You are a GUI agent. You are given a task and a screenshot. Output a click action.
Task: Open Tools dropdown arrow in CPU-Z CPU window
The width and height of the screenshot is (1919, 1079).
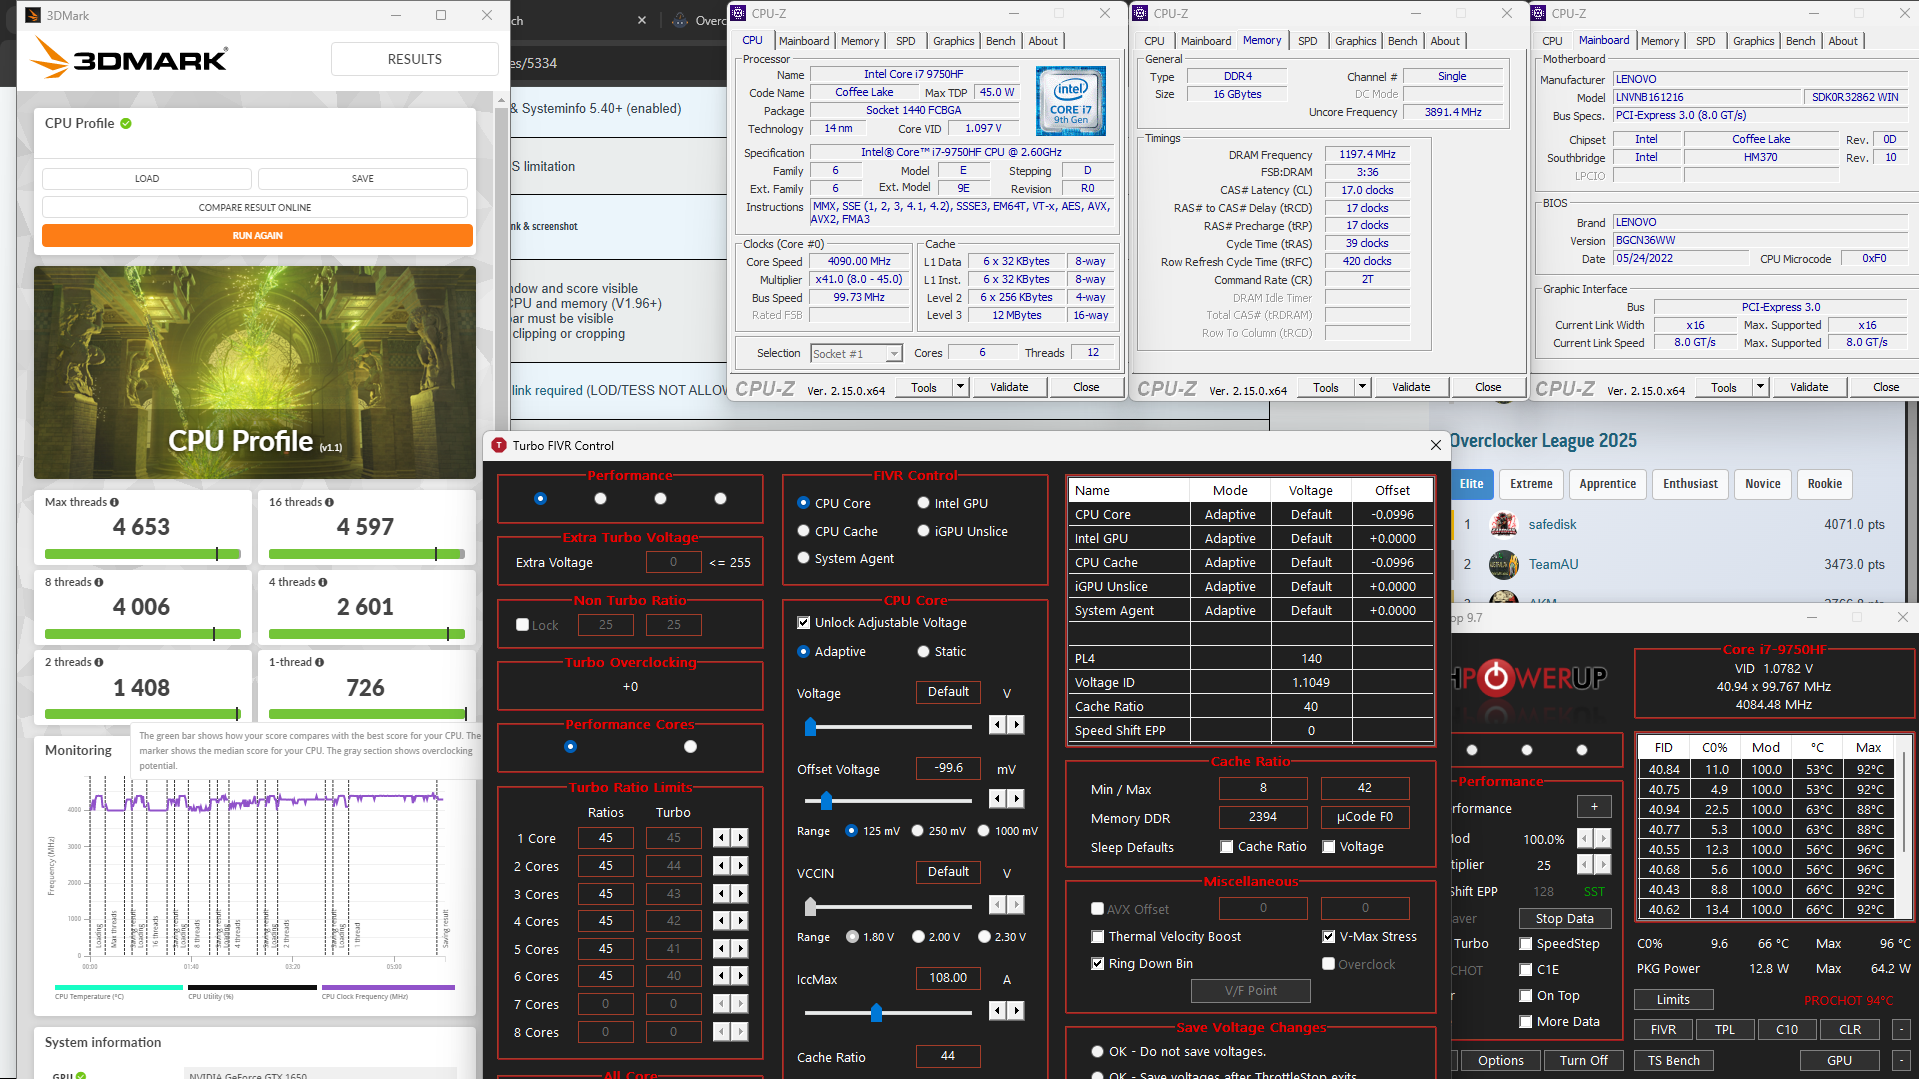[960, 387]
